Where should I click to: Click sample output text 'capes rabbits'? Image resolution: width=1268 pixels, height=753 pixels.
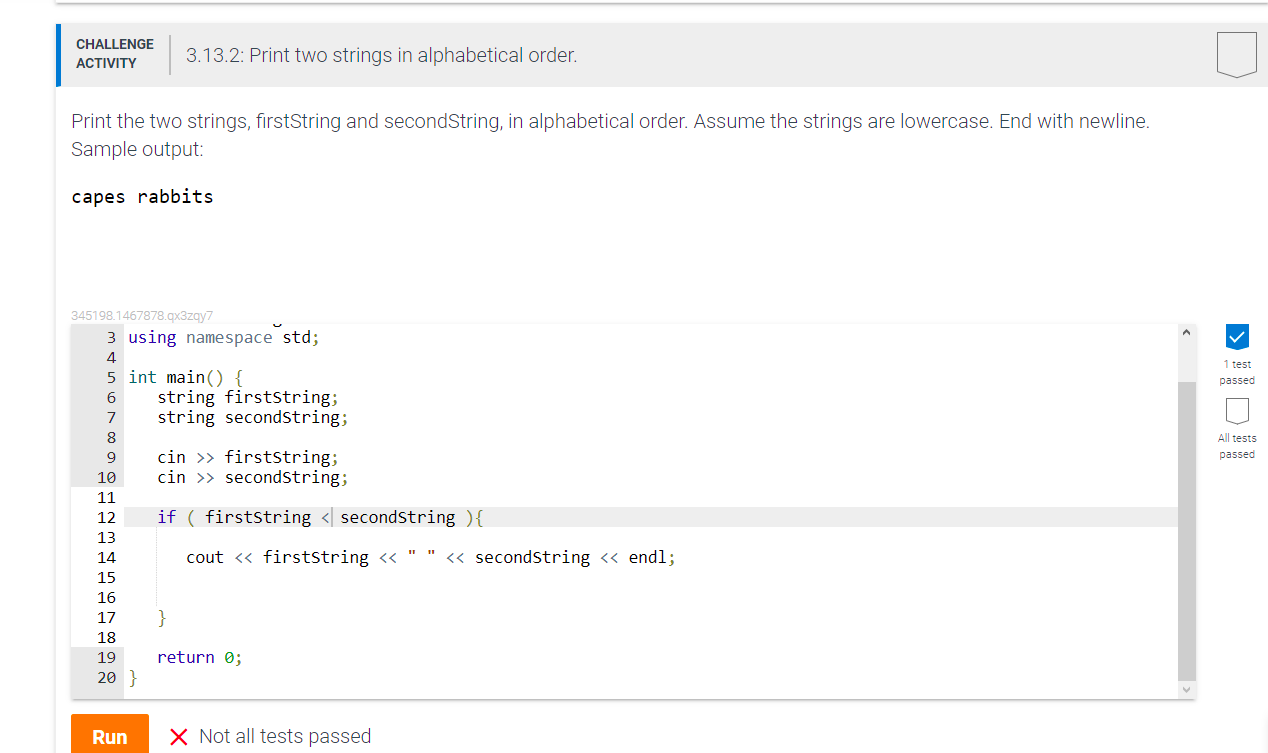pyautogui.click(x=142, y=196)
